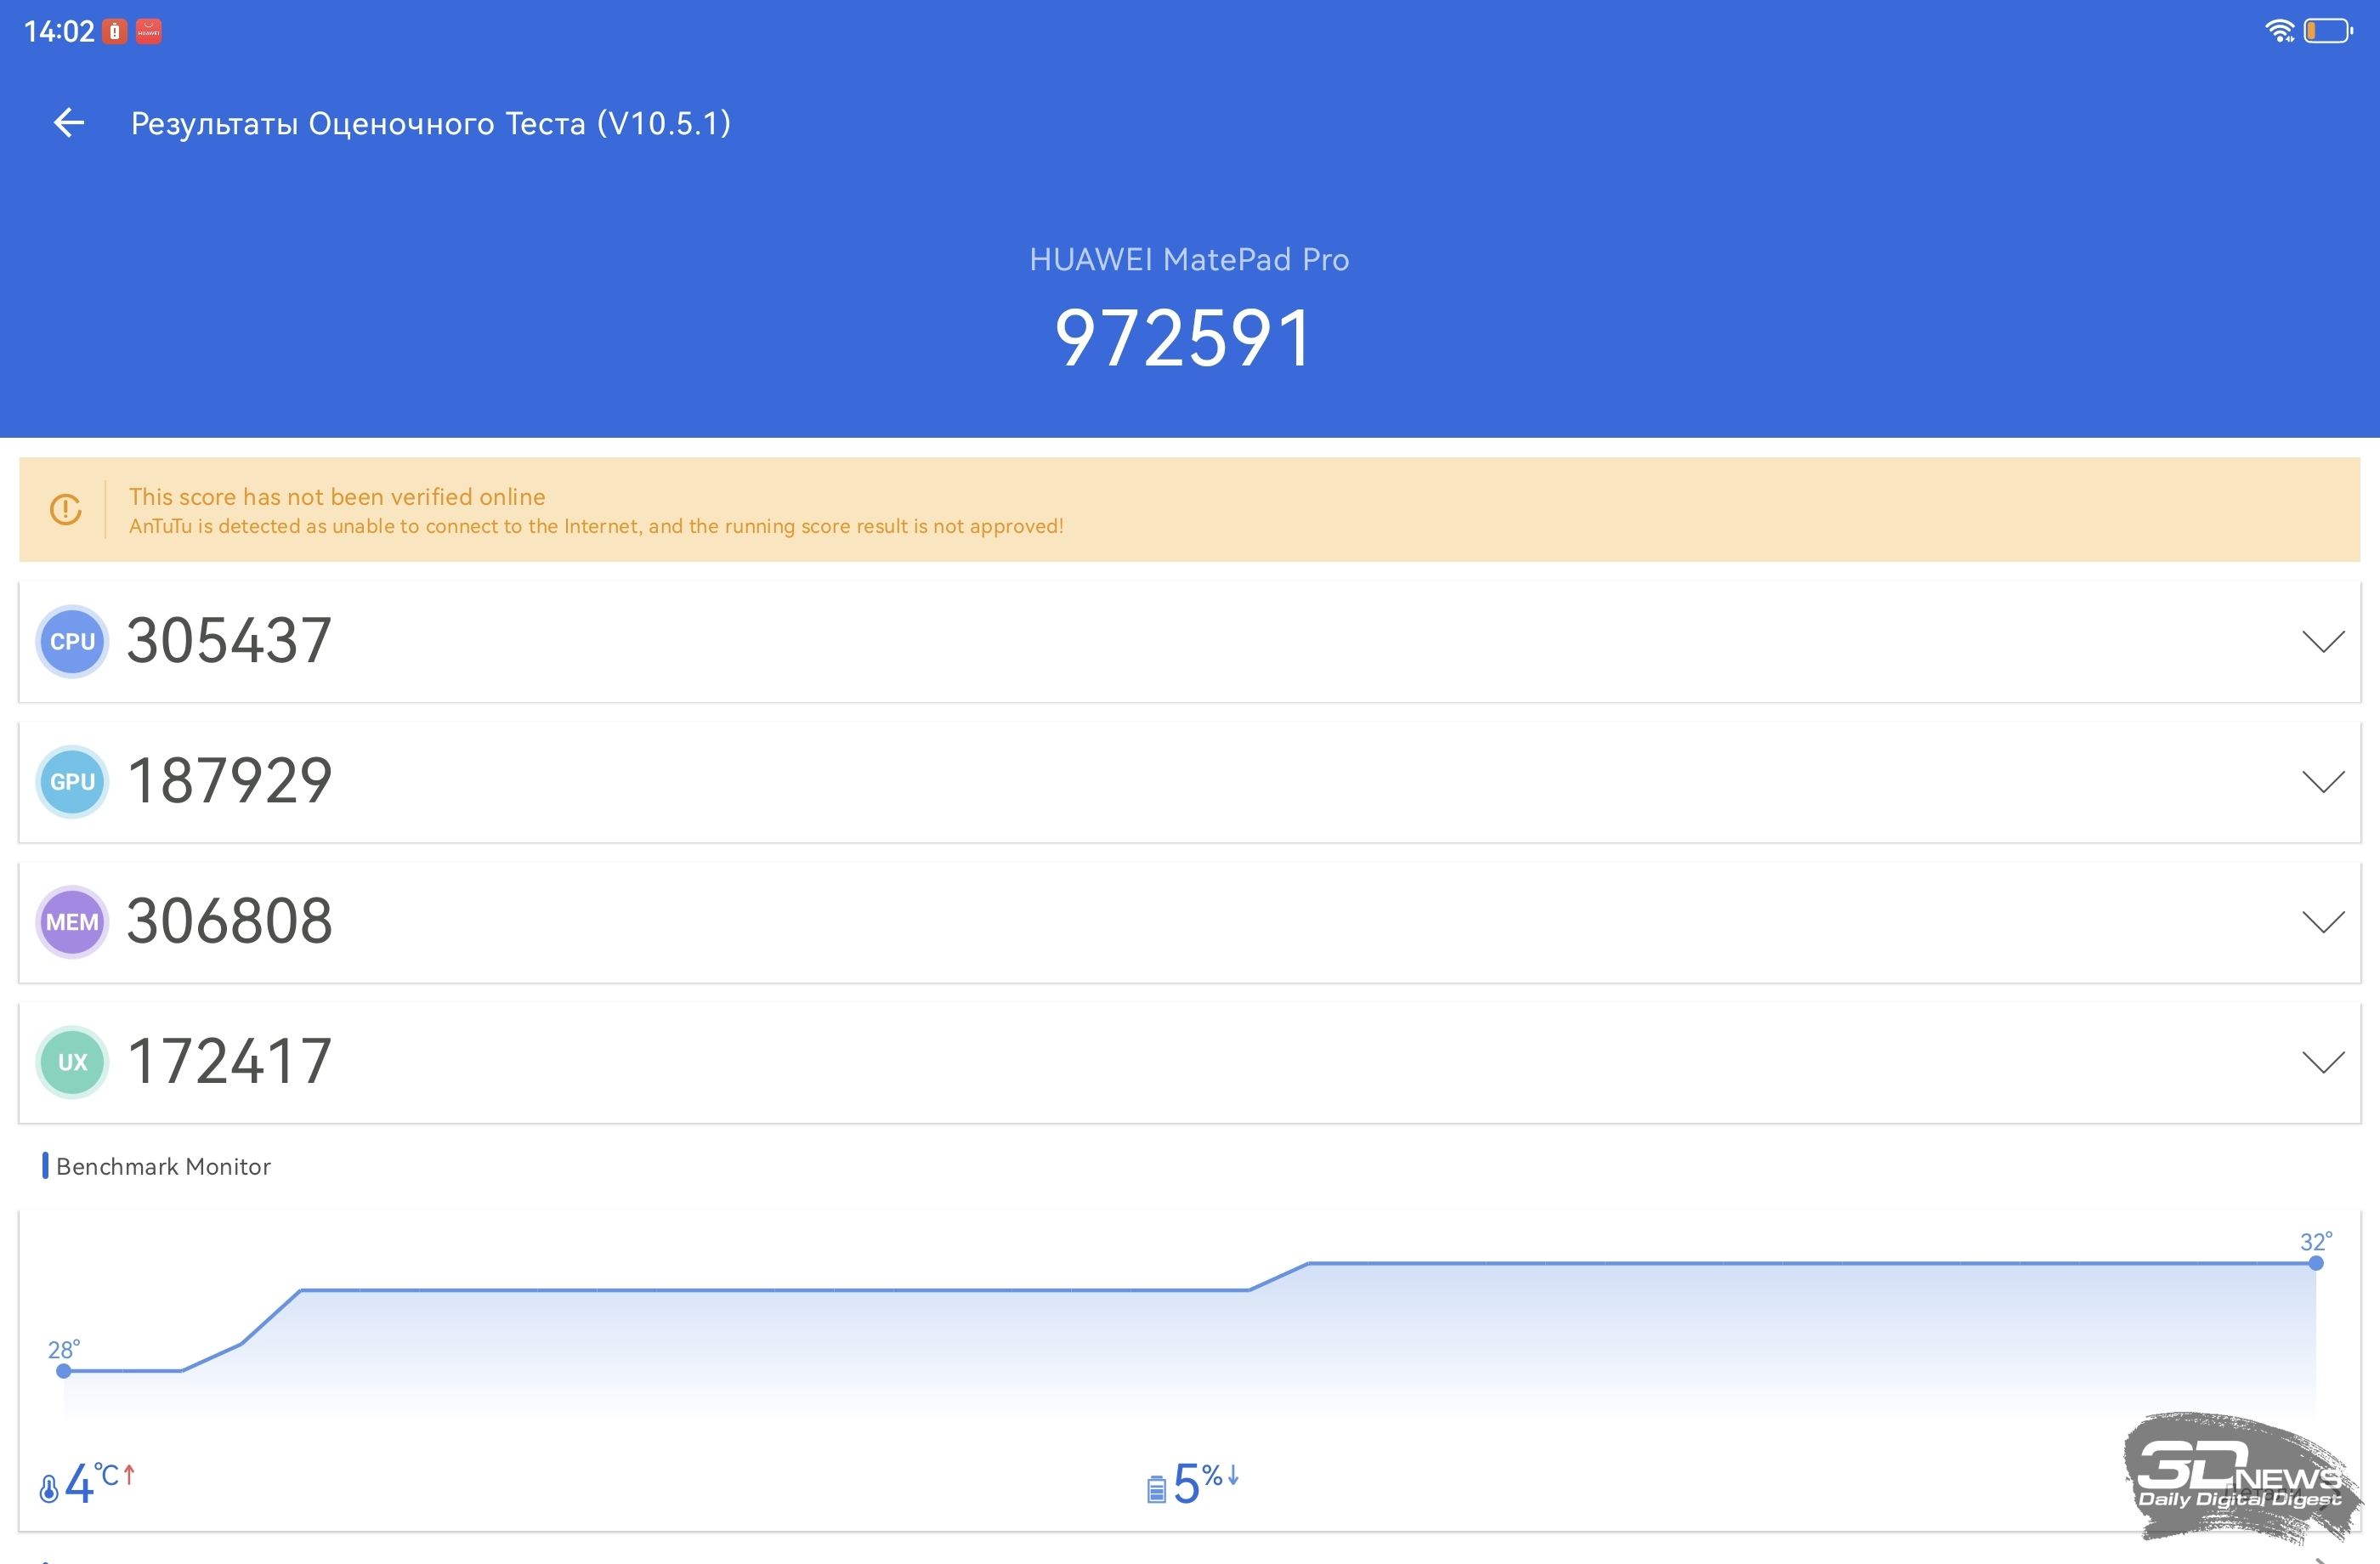Tap the battery indicator in status bar

coord(2328,31)
